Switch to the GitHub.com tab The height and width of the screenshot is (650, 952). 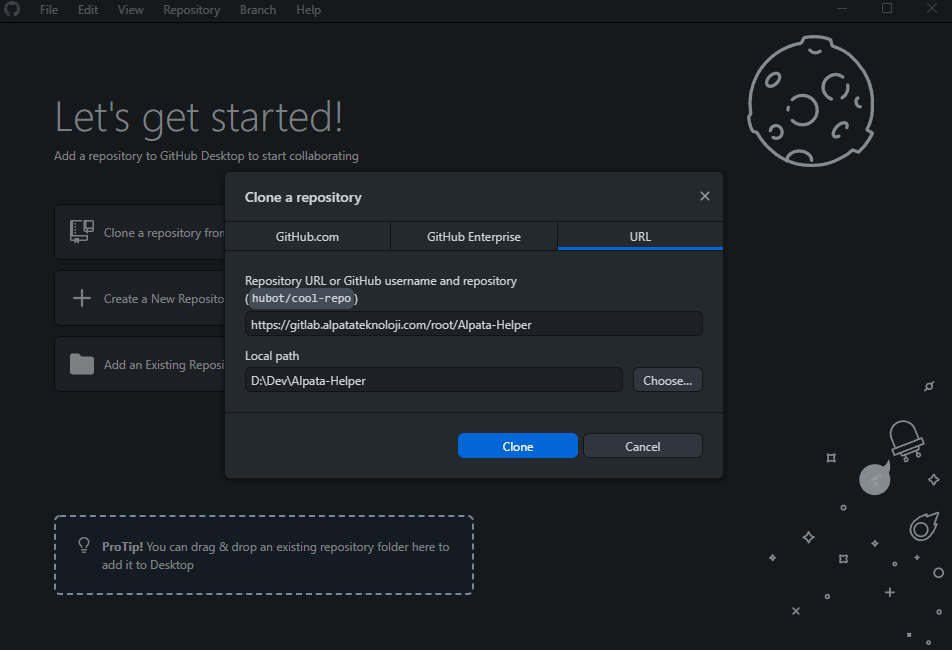(x=307, y=237)
